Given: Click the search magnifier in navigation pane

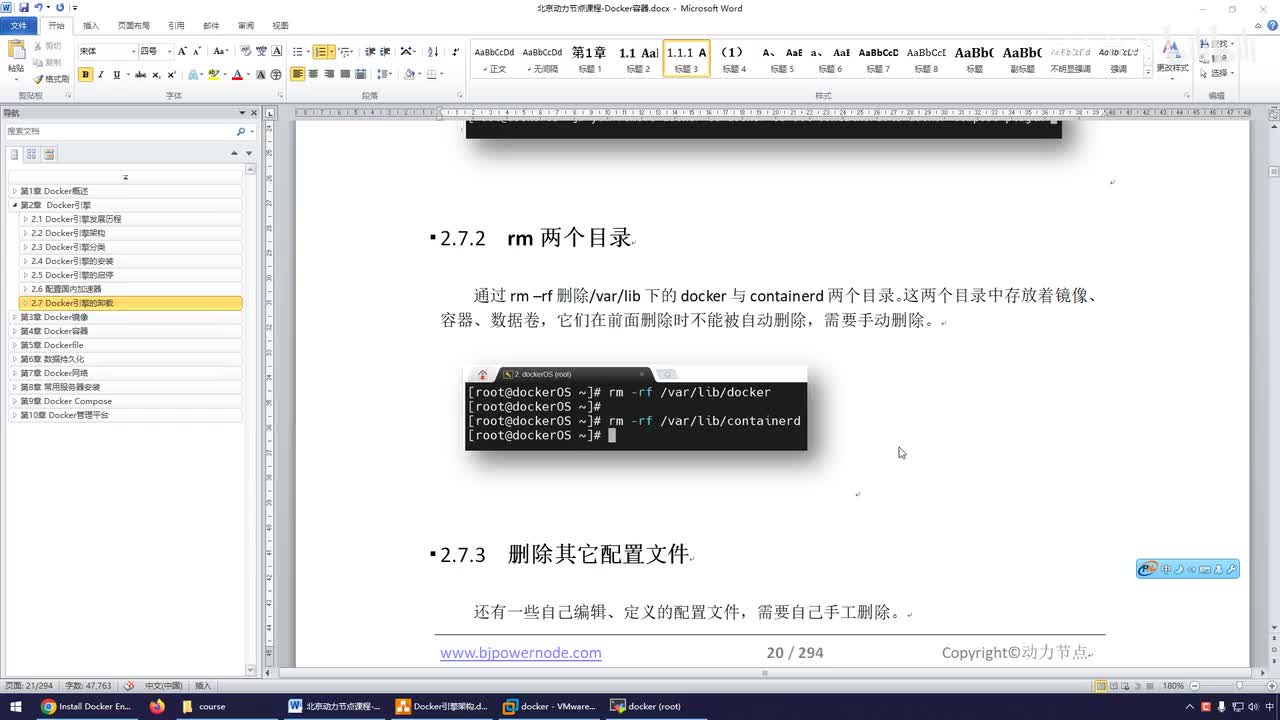Looking at the screenshot, I should click(x=240, y=132).
